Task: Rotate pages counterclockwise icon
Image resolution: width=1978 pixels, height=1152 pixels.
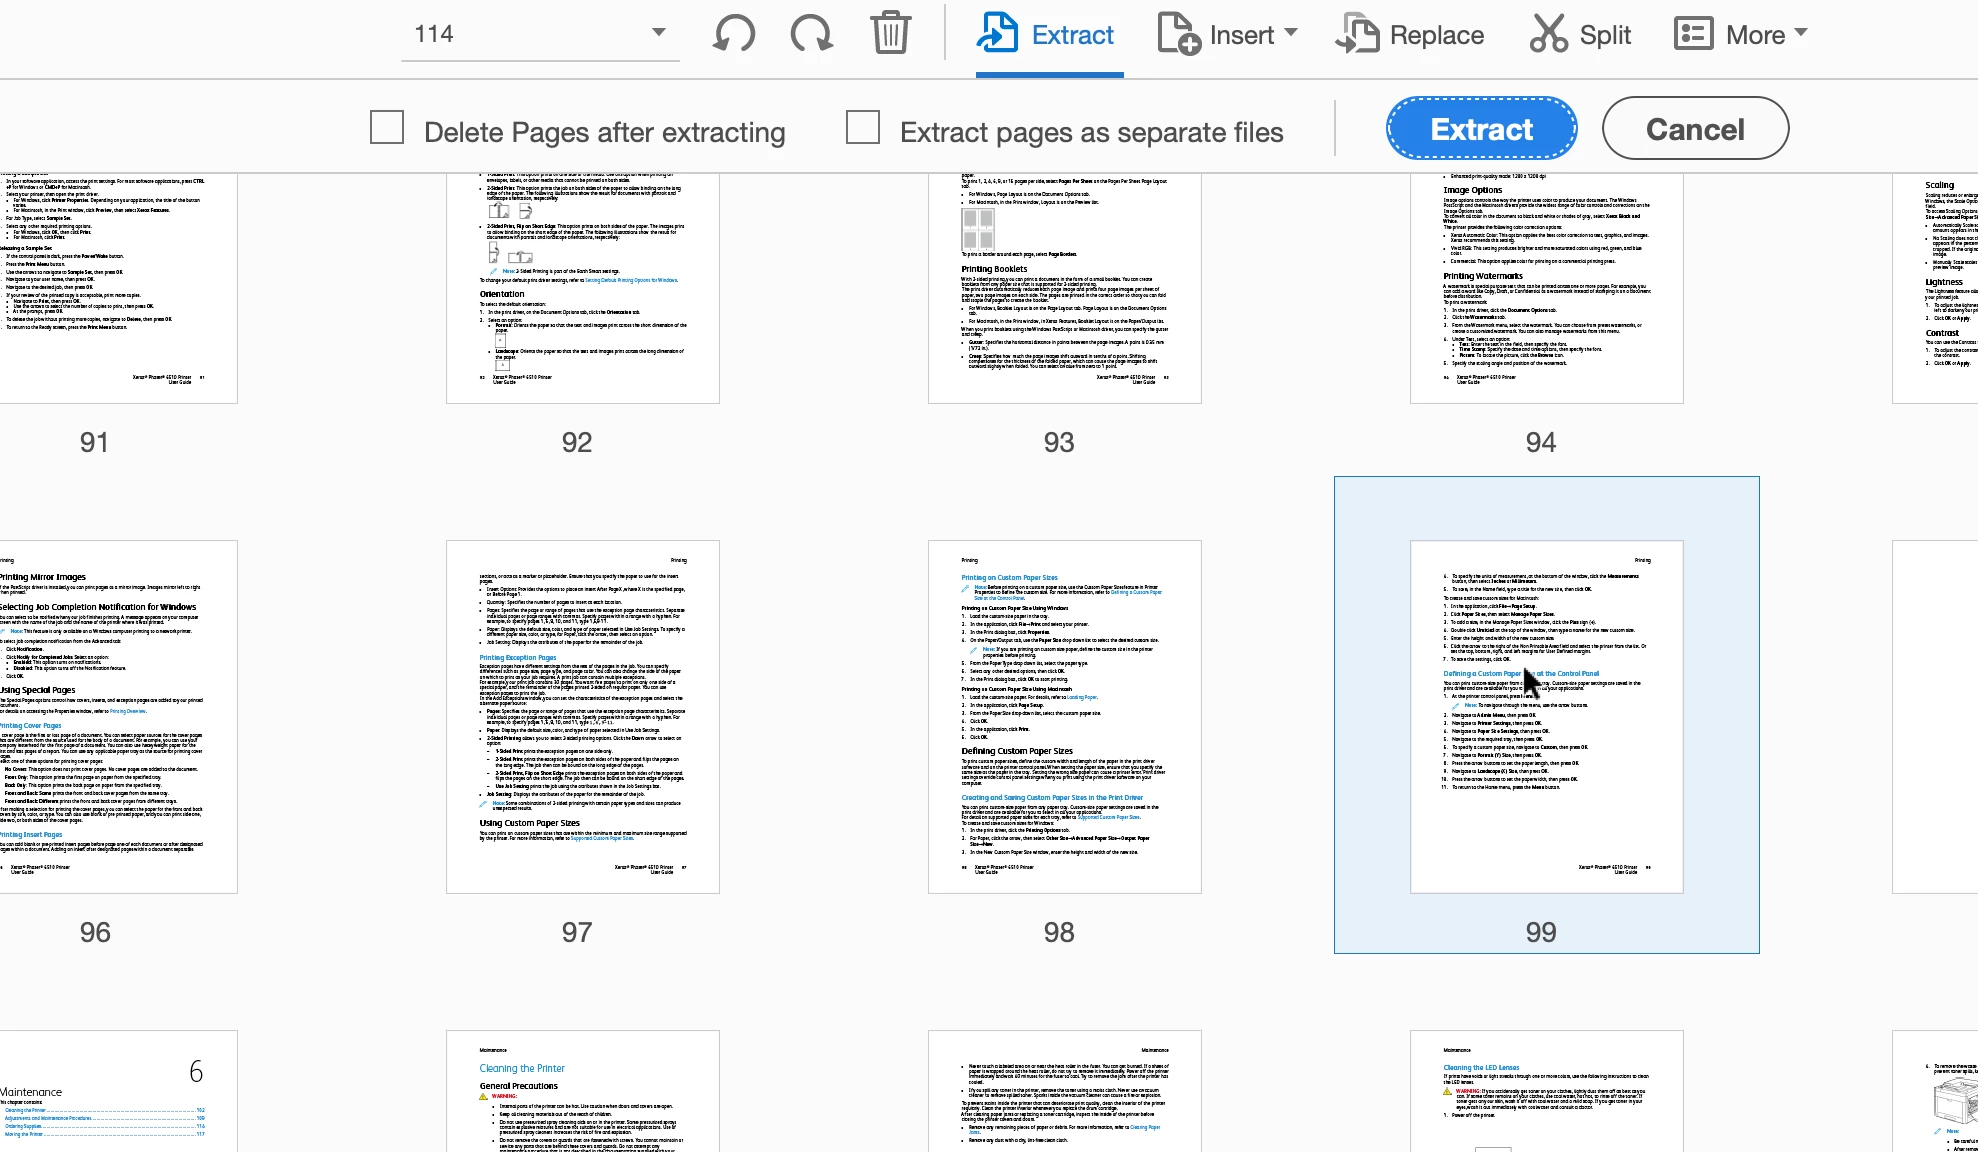Action: point(734,34)
